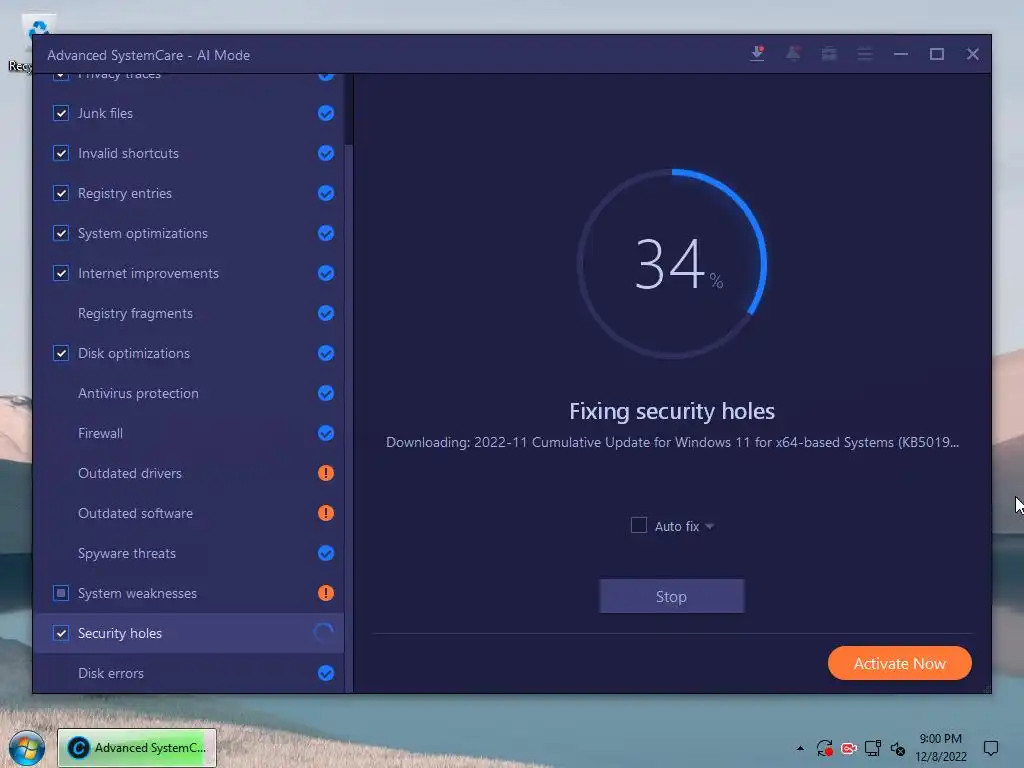Uncheck the Security holes checkbox
Viewport: 1024px width, 768px height.
click(x=61, y=633)
